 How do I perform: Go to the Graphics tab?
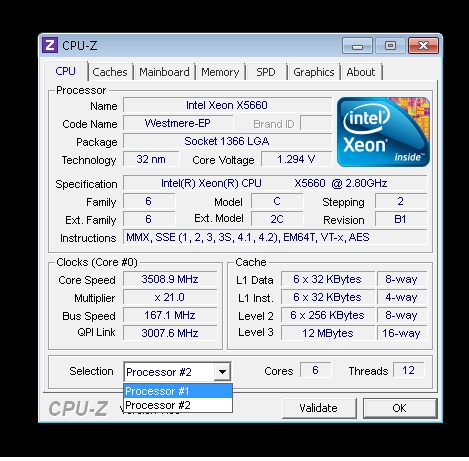314,72
